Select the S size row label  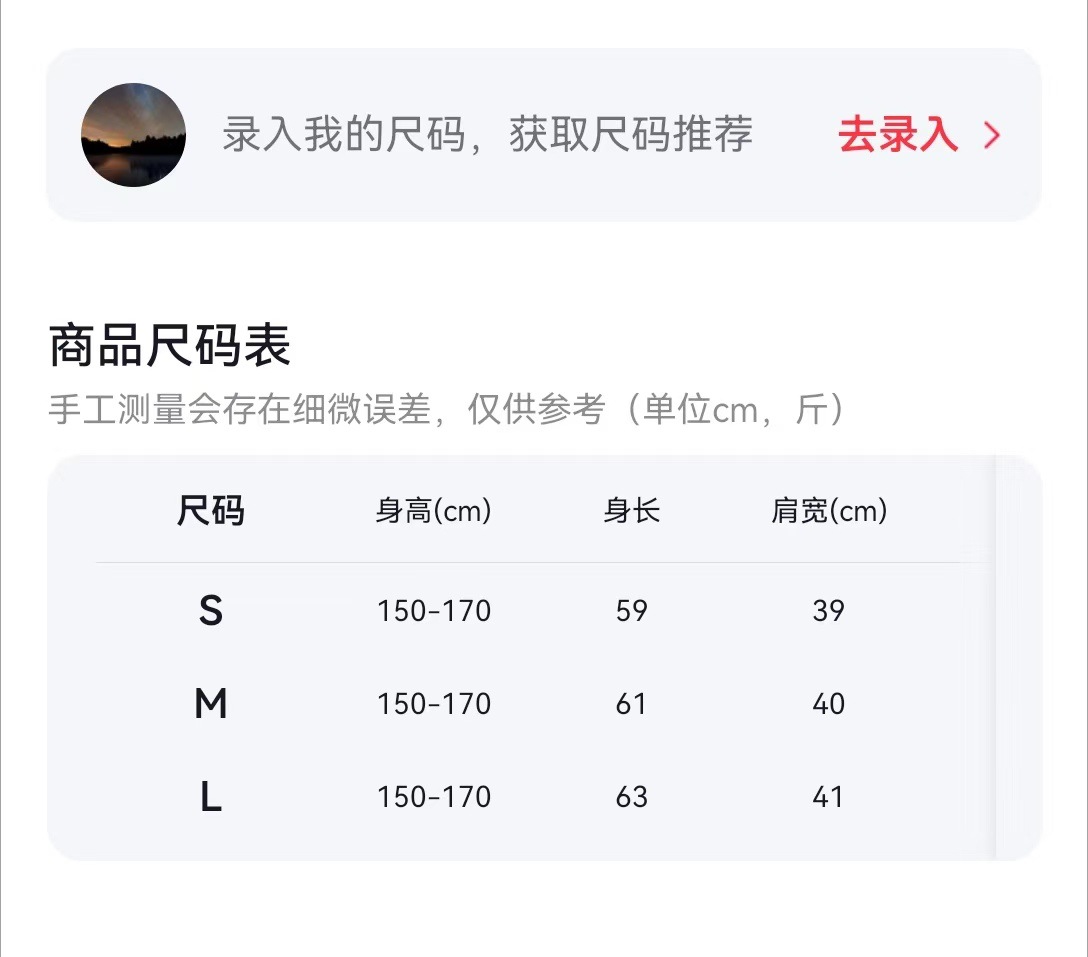210,610
